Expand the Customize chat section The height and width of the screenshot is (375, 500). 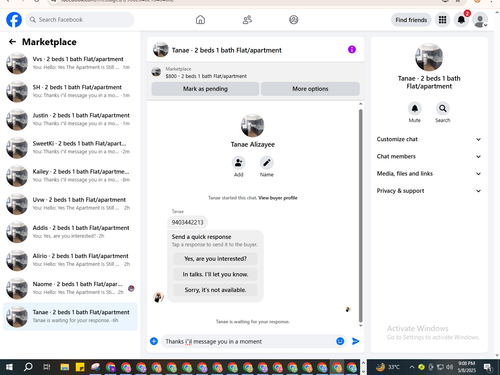coord(429,139)
